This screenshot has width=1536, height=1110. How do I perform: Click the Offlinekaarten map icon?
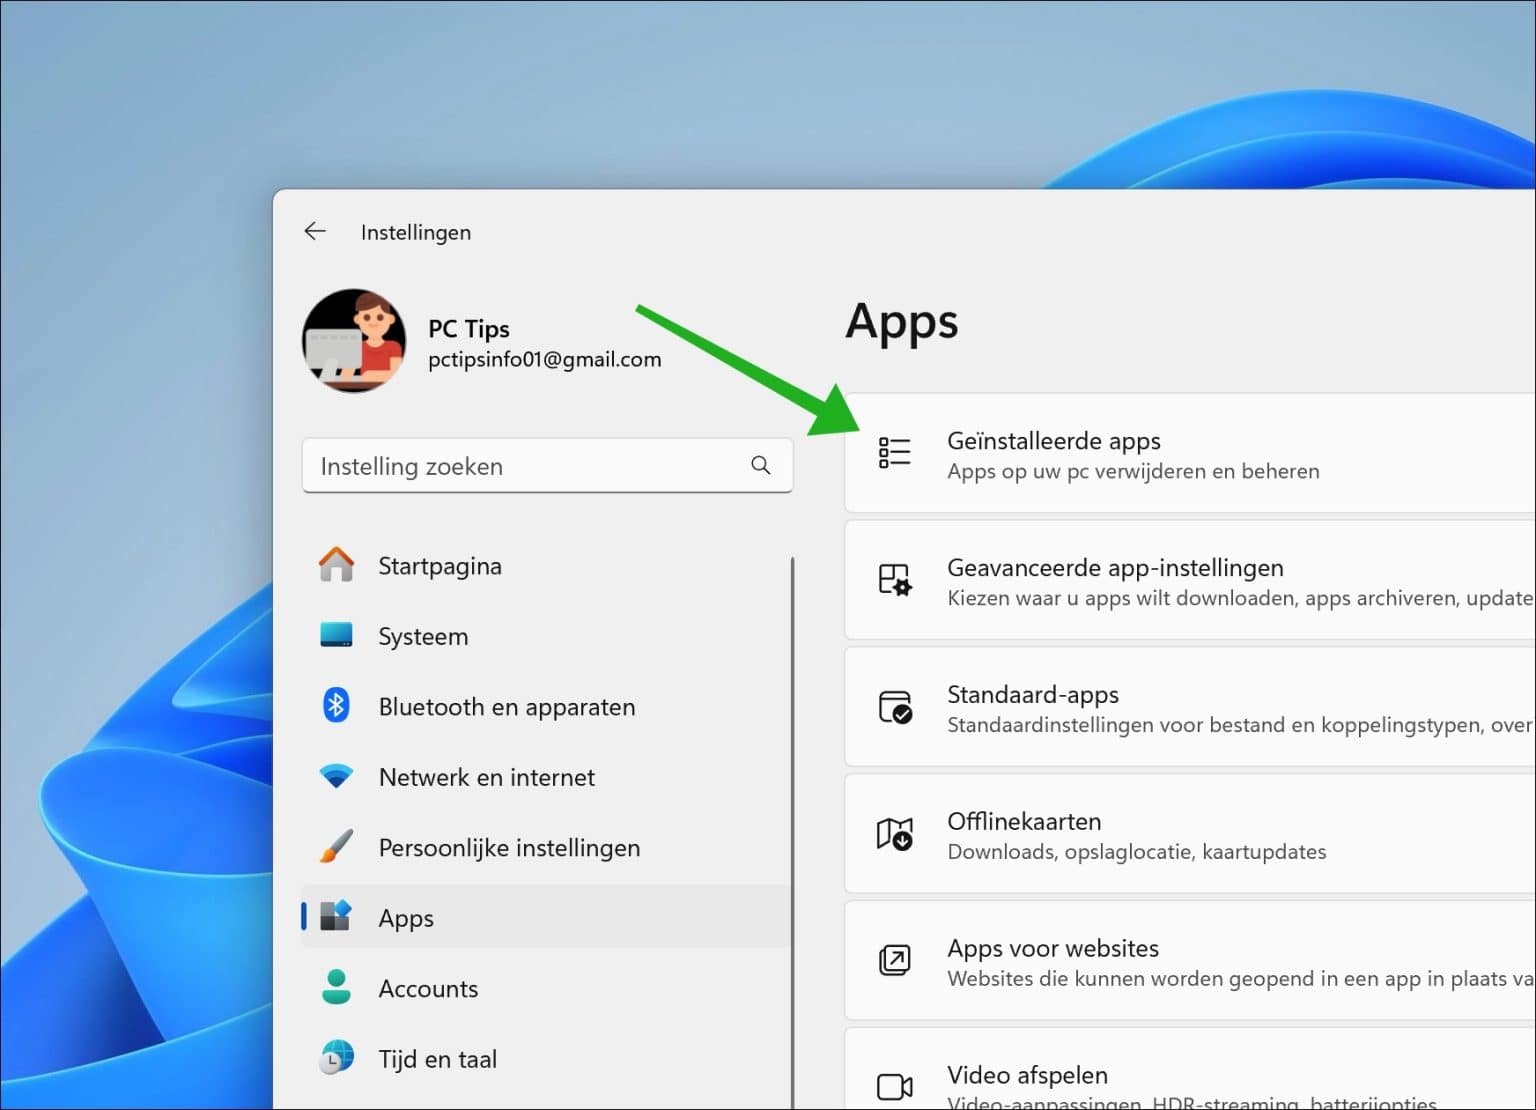click(894, 834)
